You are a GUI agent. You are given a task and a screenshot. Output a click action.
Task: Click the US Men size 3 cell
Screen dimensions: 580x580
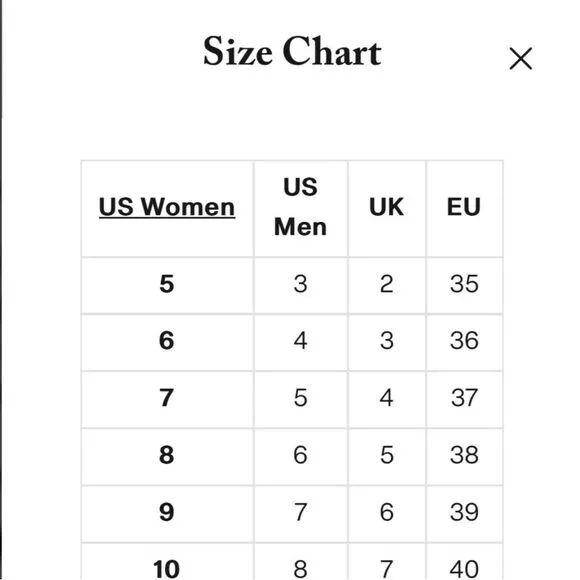(300, 284)
